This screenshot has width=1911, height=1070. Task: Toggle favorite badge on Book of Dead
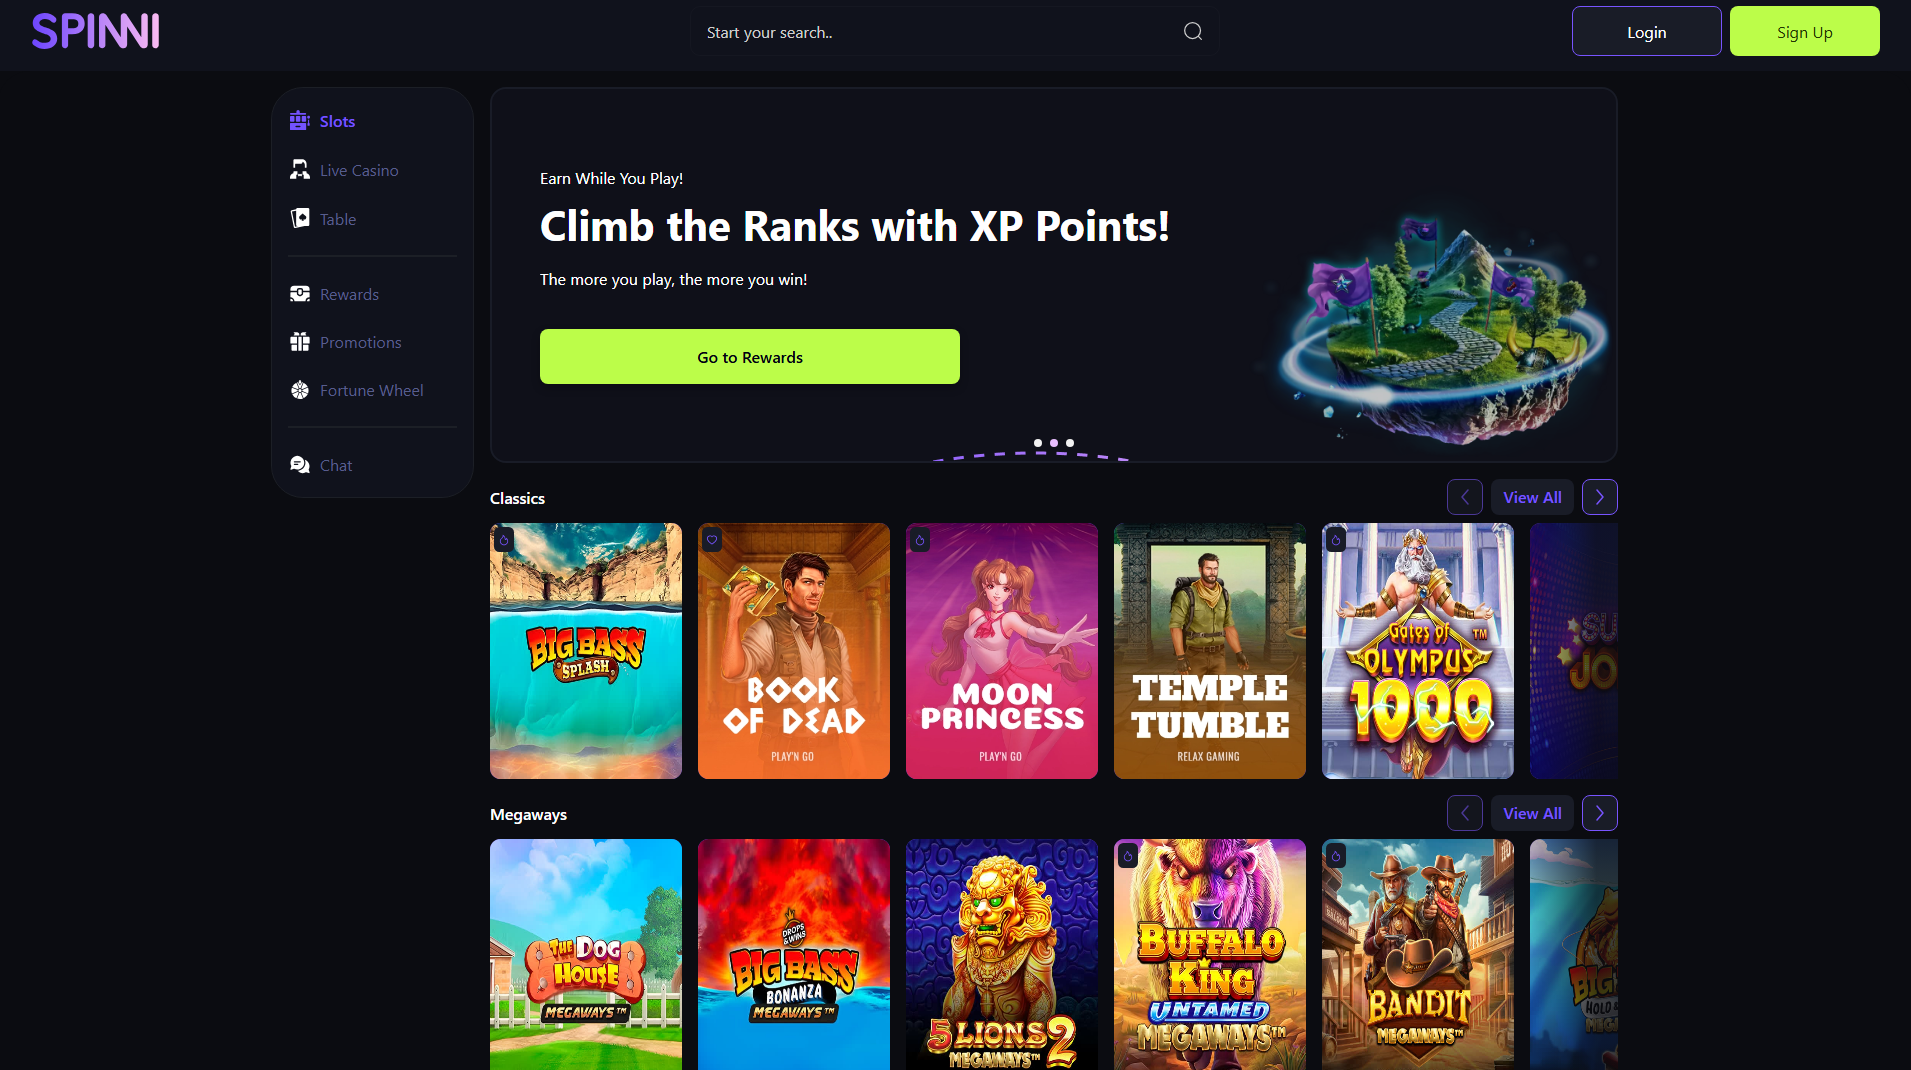[x=712, y=540]
